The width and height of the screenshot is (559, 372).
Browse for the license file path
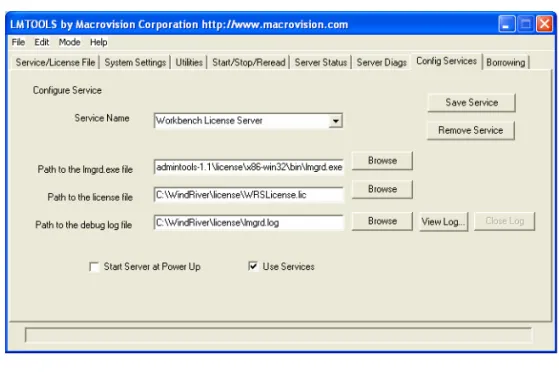[x=382, y=189]
